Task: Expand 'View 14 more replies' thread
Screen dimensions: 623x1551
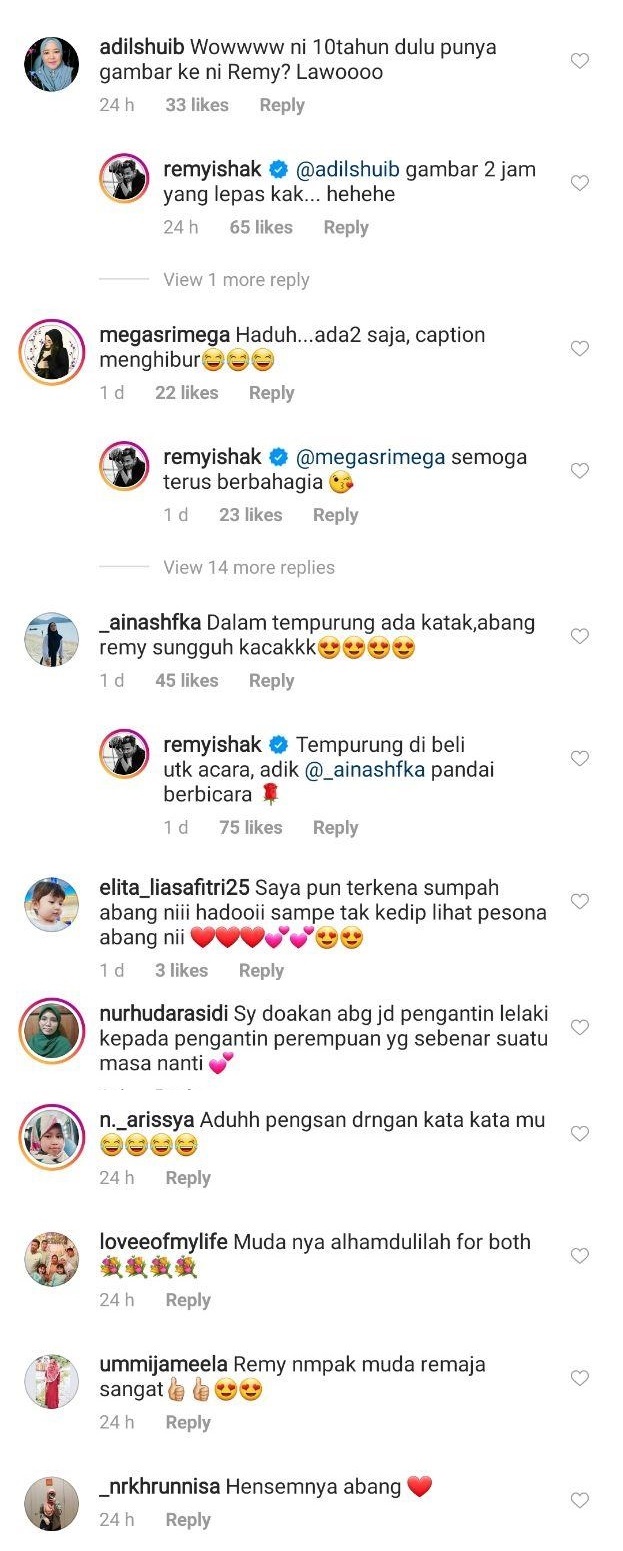Action: 249,567
